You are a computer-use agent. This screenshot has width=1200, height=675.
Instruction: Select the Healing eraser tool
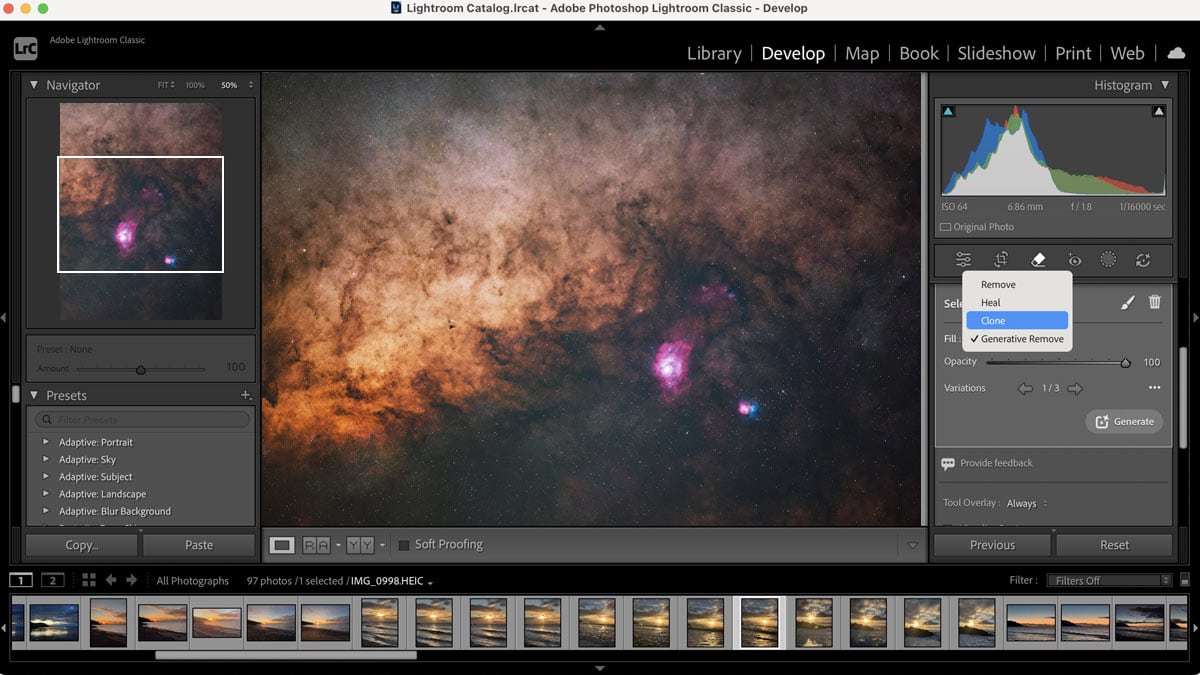(x=1038, y=260)
